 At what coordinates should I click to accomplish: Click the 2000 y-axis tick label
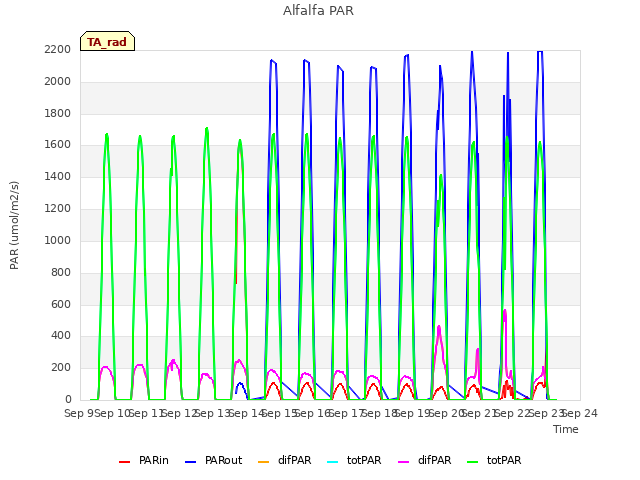tap(58, 81)
